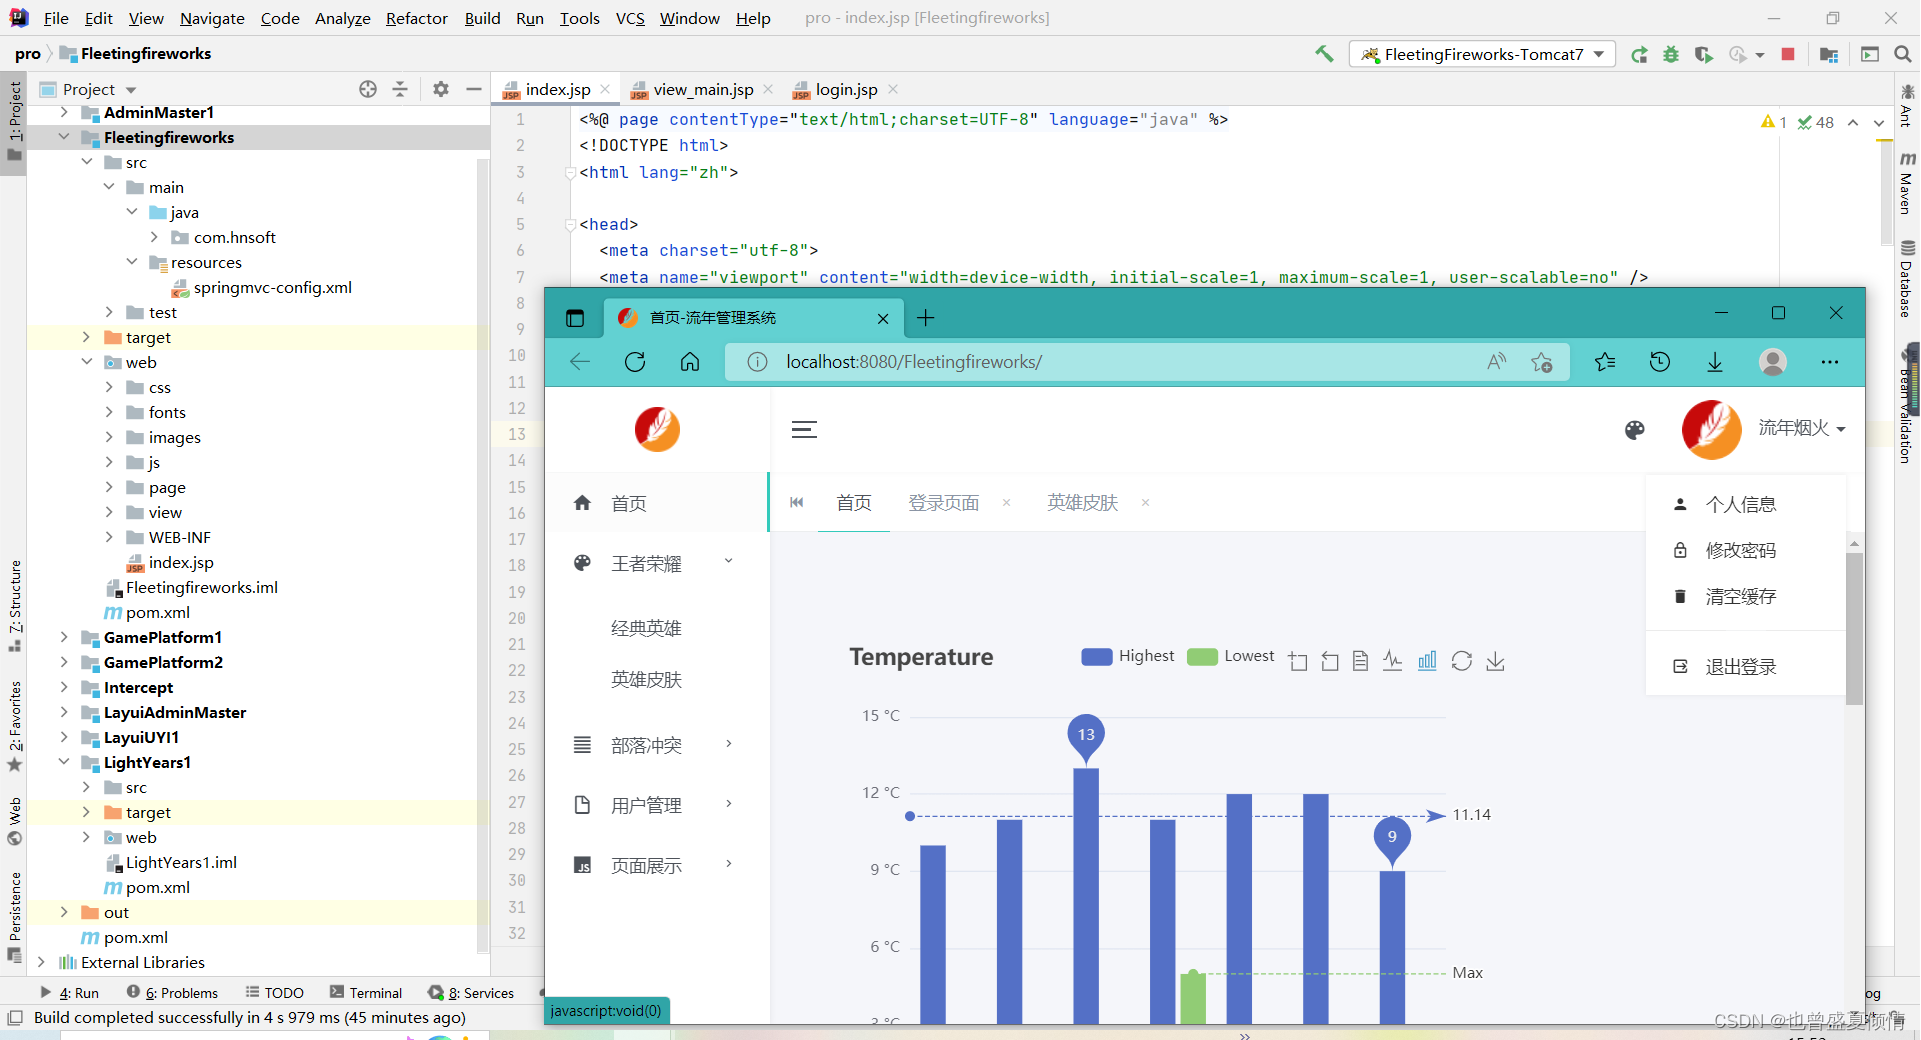Start debugging with the bug icon
The image size is (1921, 1040).
tap(1671, 55)
